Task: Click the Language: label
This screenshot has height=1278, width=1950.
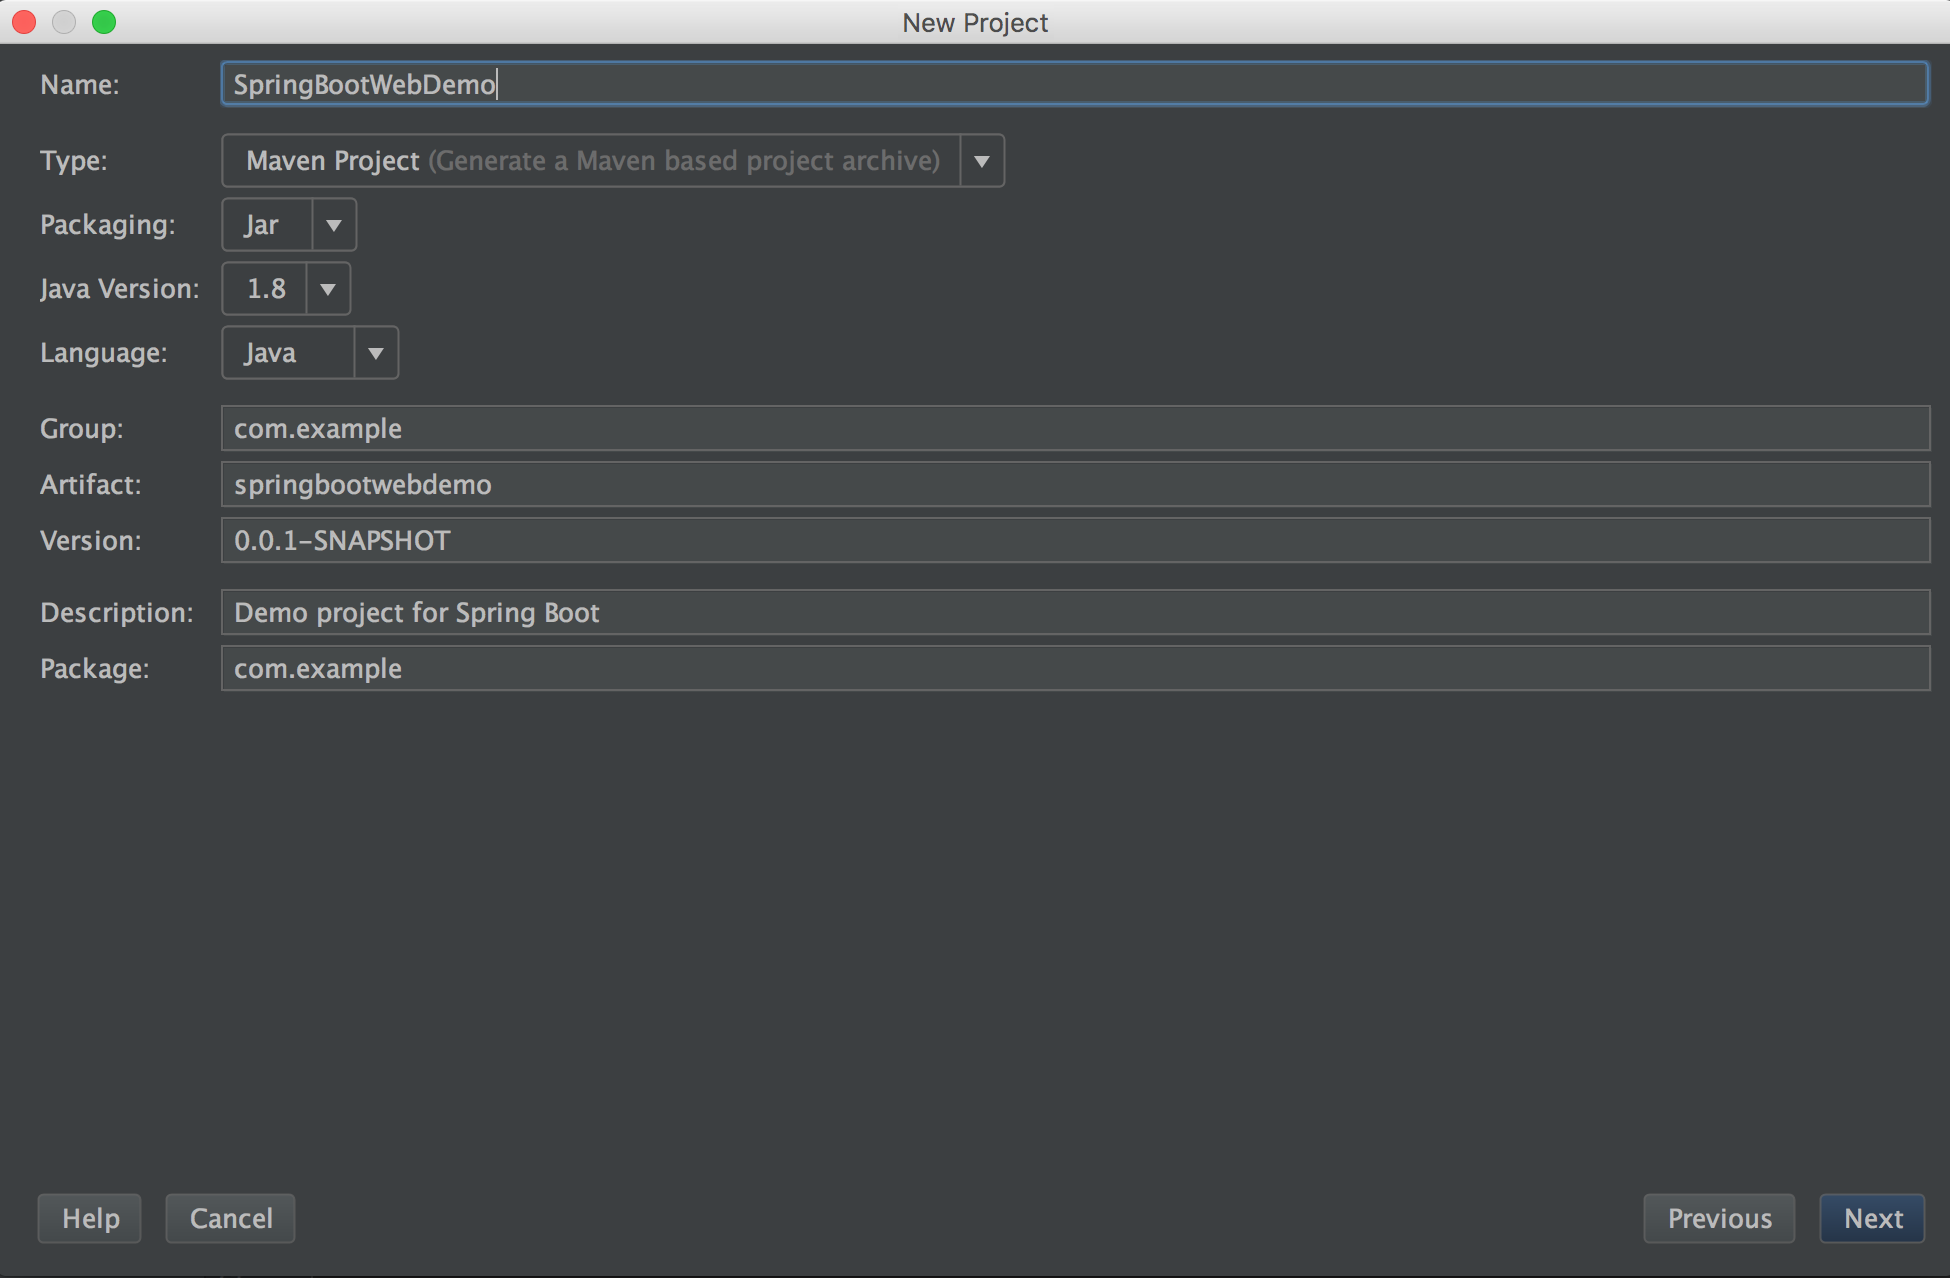Action: [x=104, y=353]
